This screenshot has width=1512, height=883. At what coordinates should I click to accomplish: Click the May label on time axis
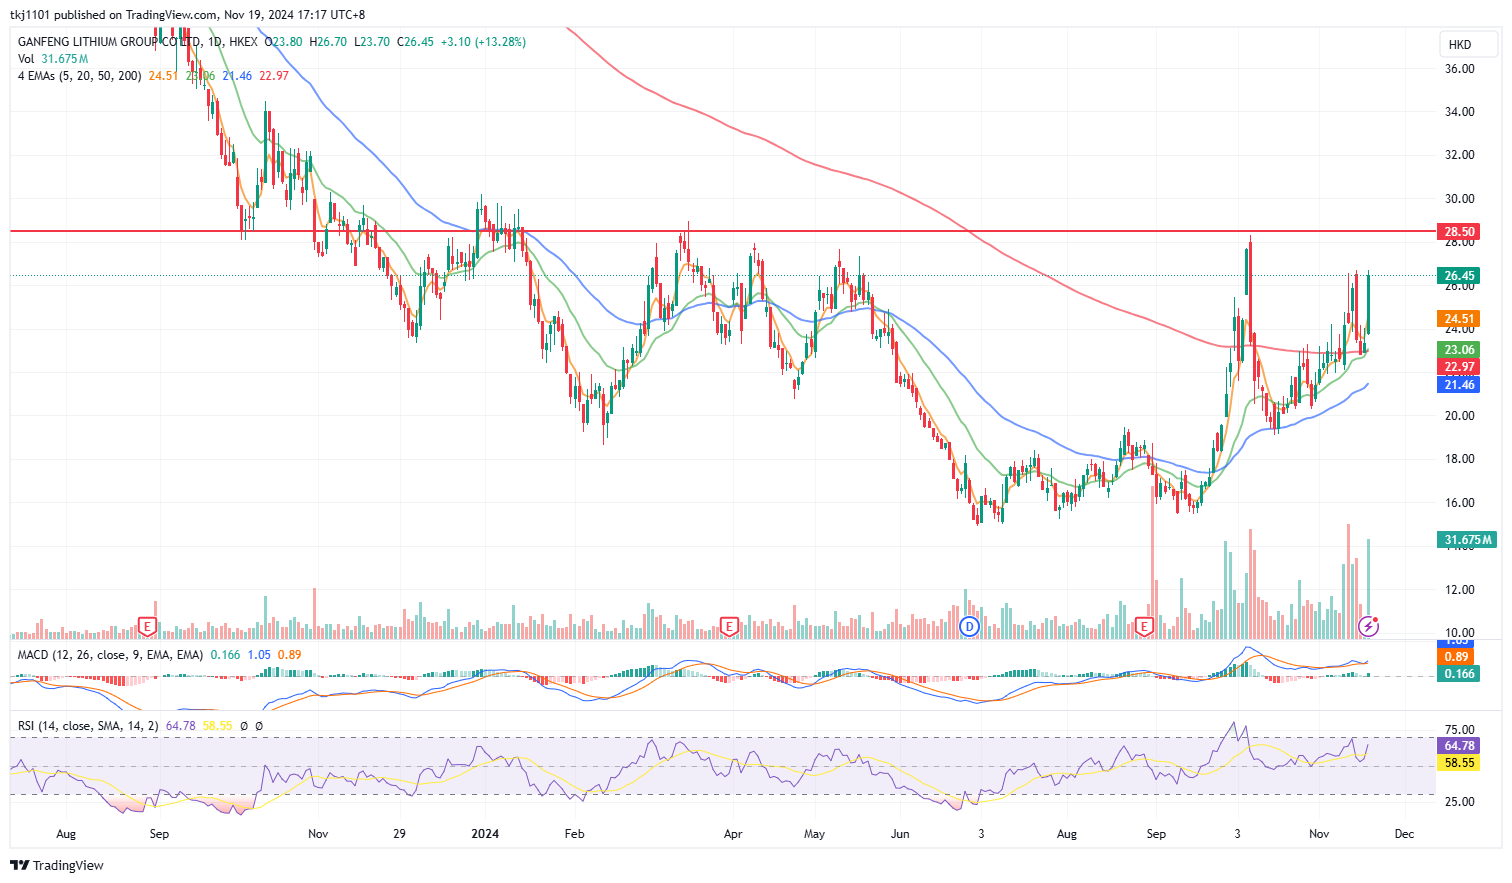coord(814,834)
